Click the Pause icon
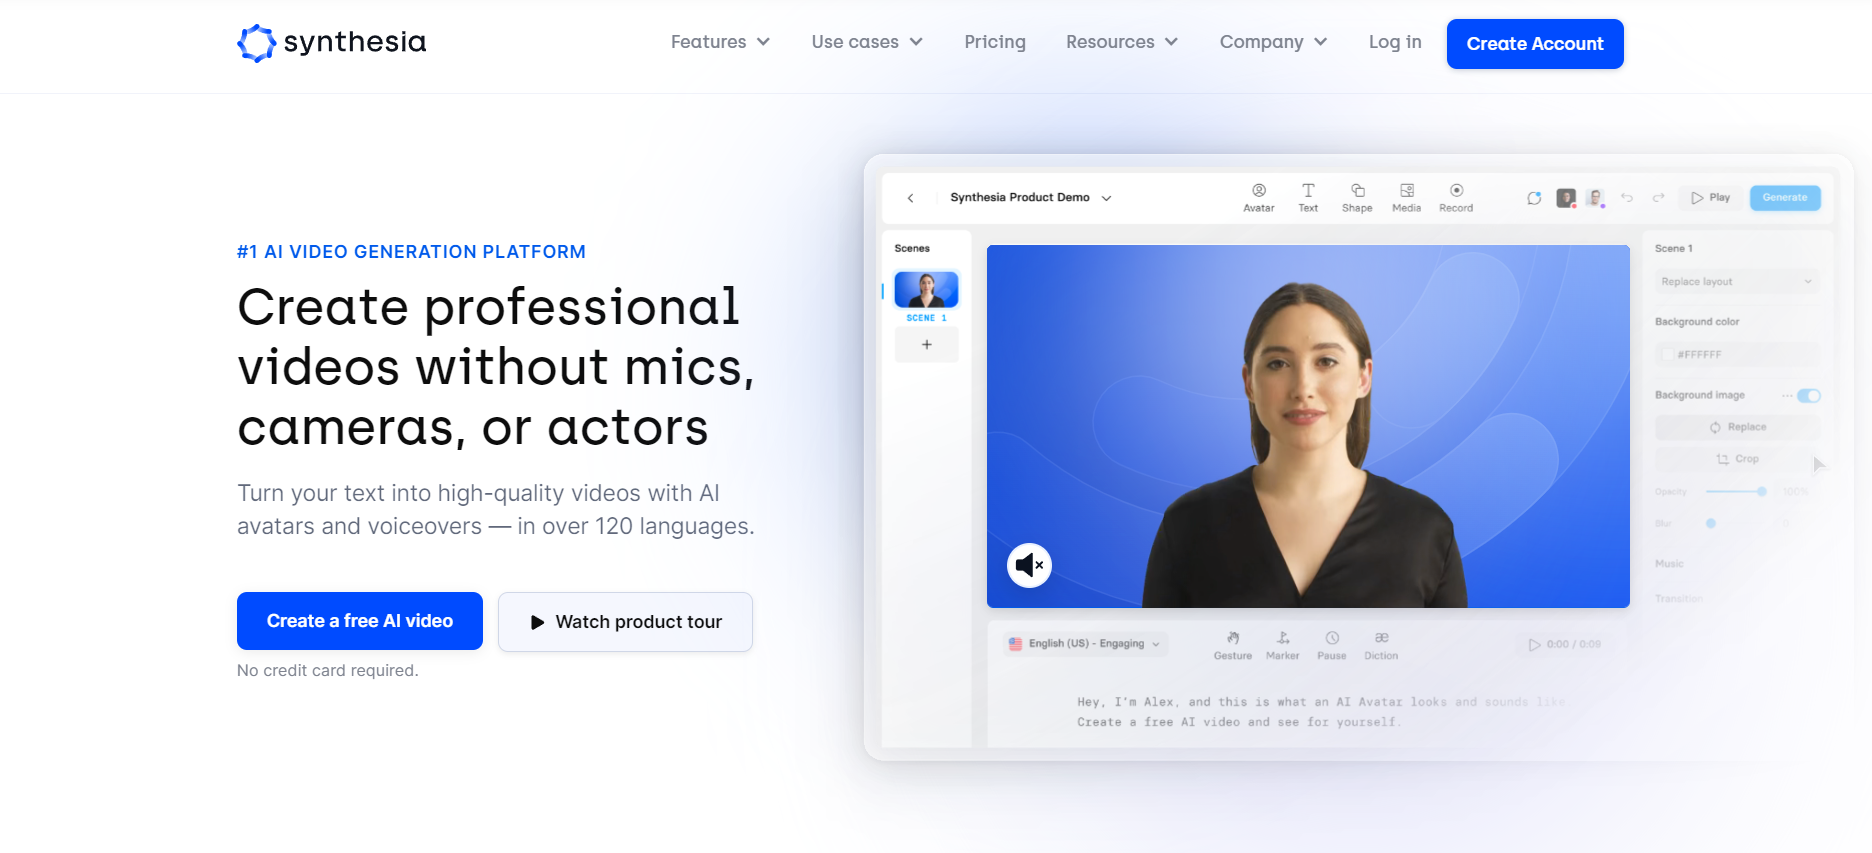 pyautogui.click(x=1332, y=645)
